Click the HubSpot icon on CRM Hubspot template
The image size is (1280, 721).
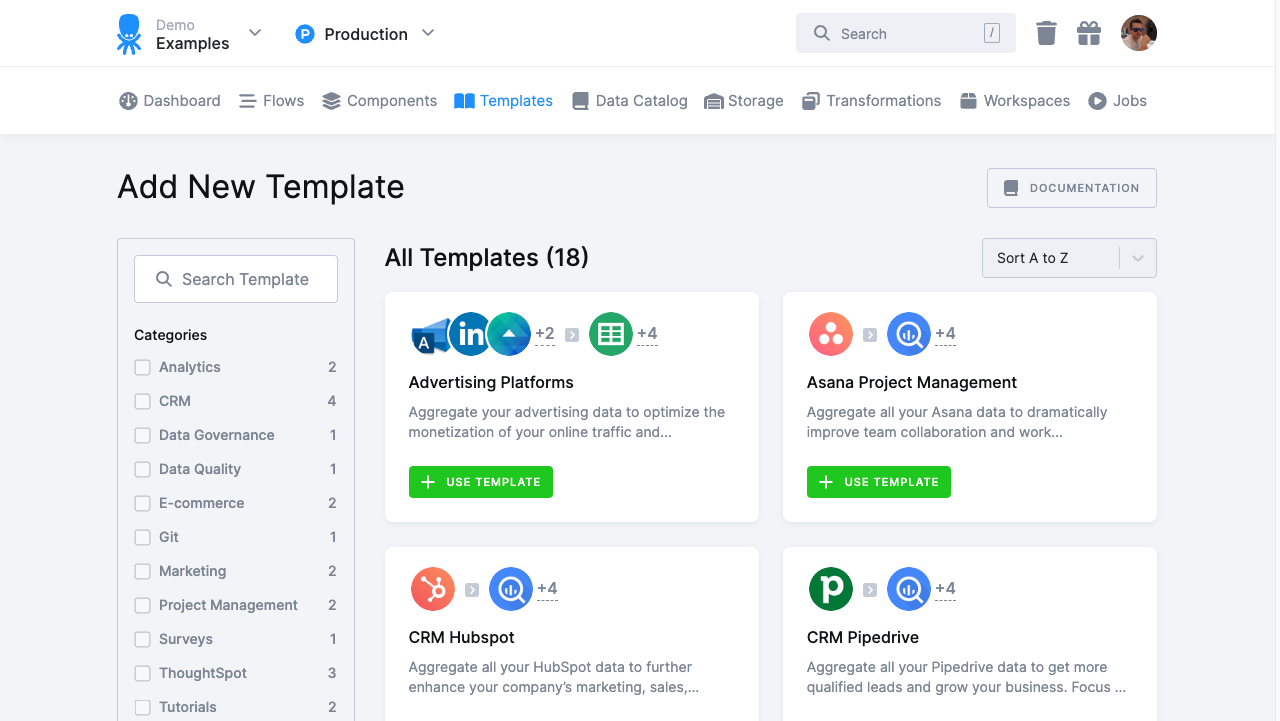432,589
